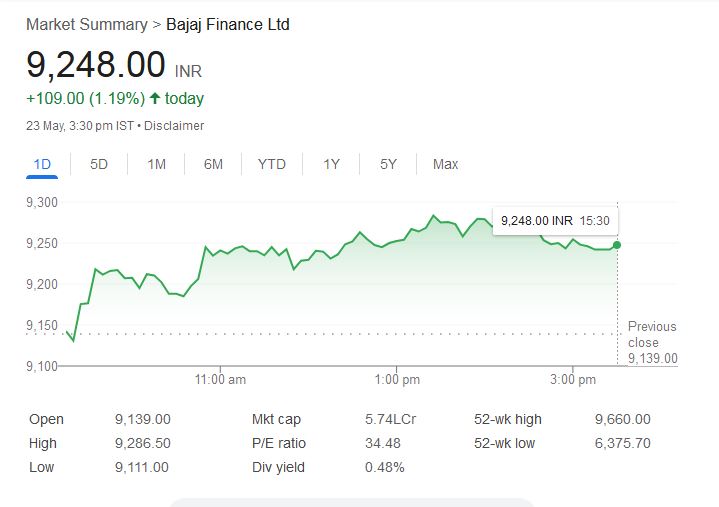The image size is (719, 507).
Task: Click the 9,100 y-axis label
Action: pyautogui.click(x=42, y=366)
